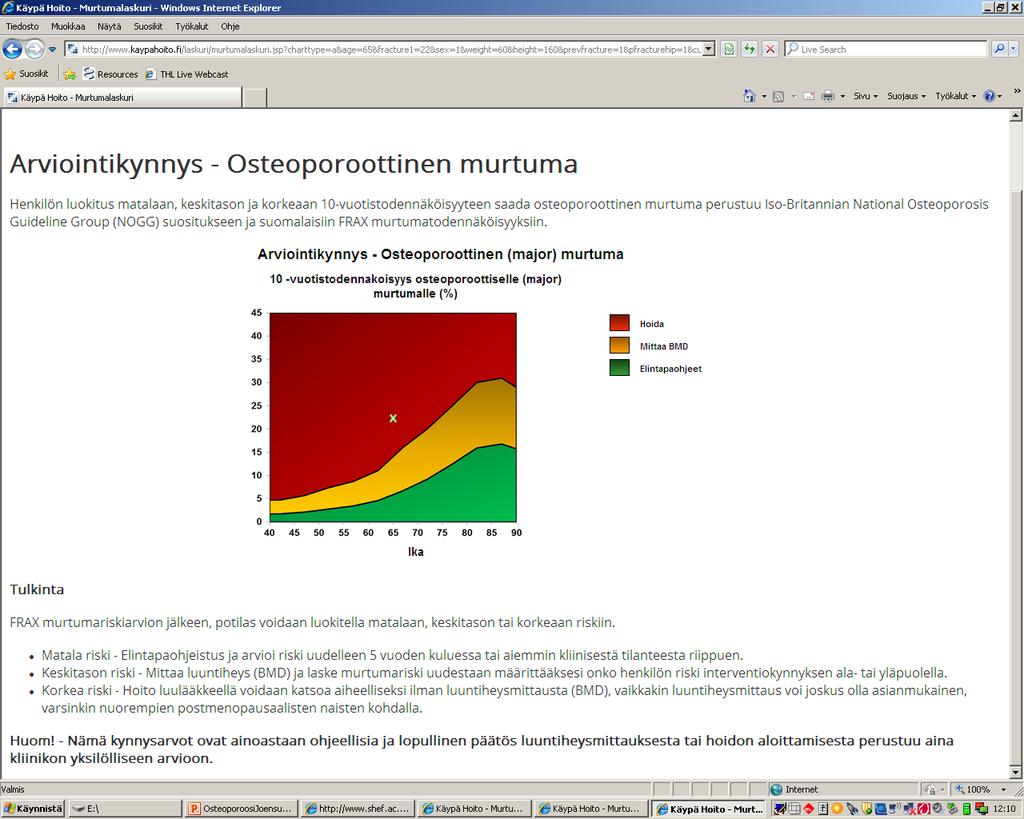The width and height of the screenshot is (1024, 819).
Task: Click the page scrollbar up arrow
Action: click(x=1016, y=116)
